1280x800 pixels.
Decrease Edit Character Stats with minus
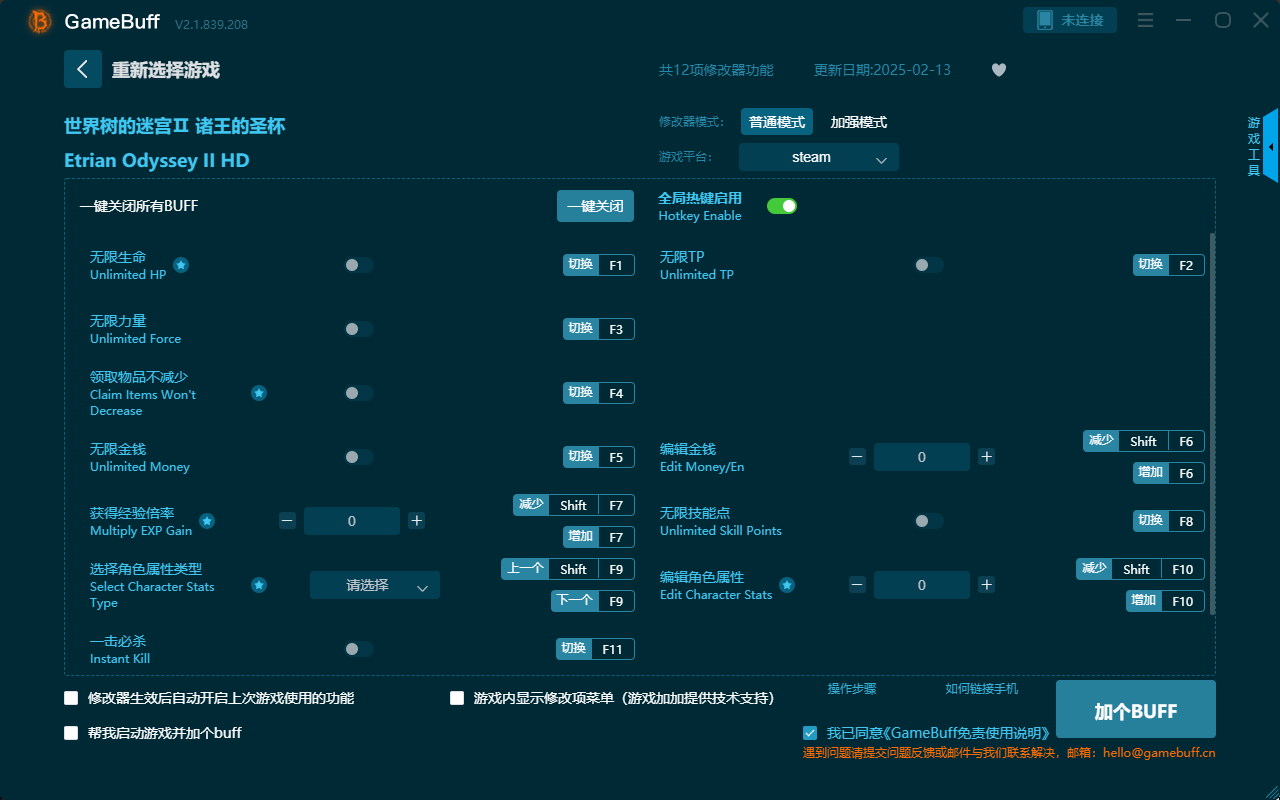[857, 585]
